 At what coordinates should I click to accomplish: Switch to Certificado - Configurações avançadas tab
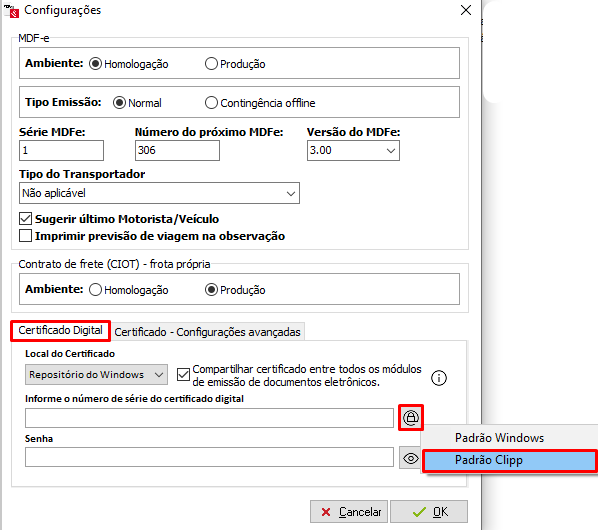click(x=207, y=332)
